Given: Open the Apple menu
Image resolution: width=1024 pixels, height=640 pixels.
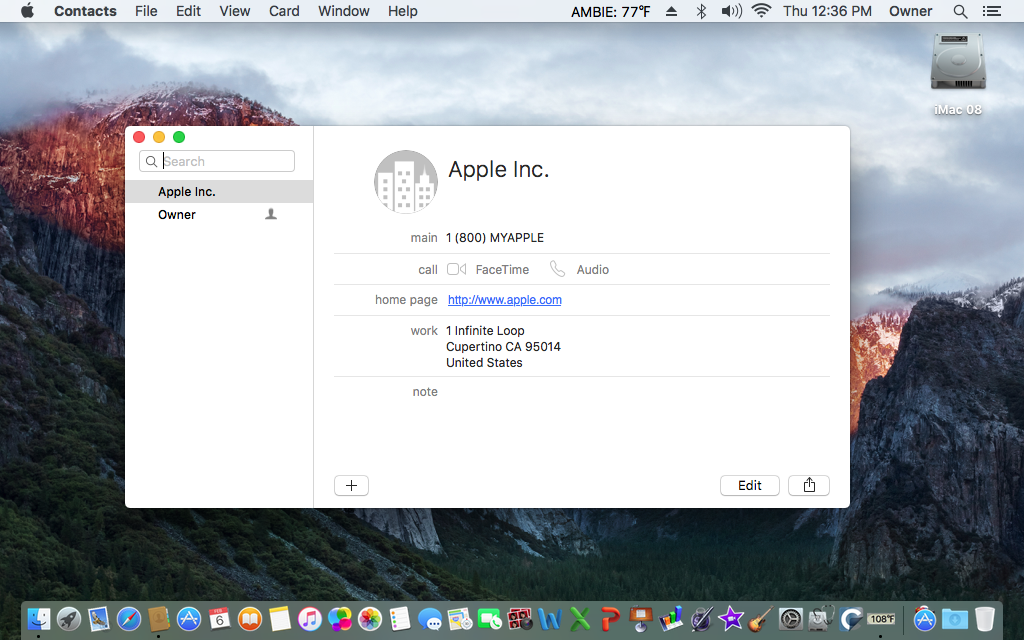Looking at the screenshot, I should coord(27,11).
